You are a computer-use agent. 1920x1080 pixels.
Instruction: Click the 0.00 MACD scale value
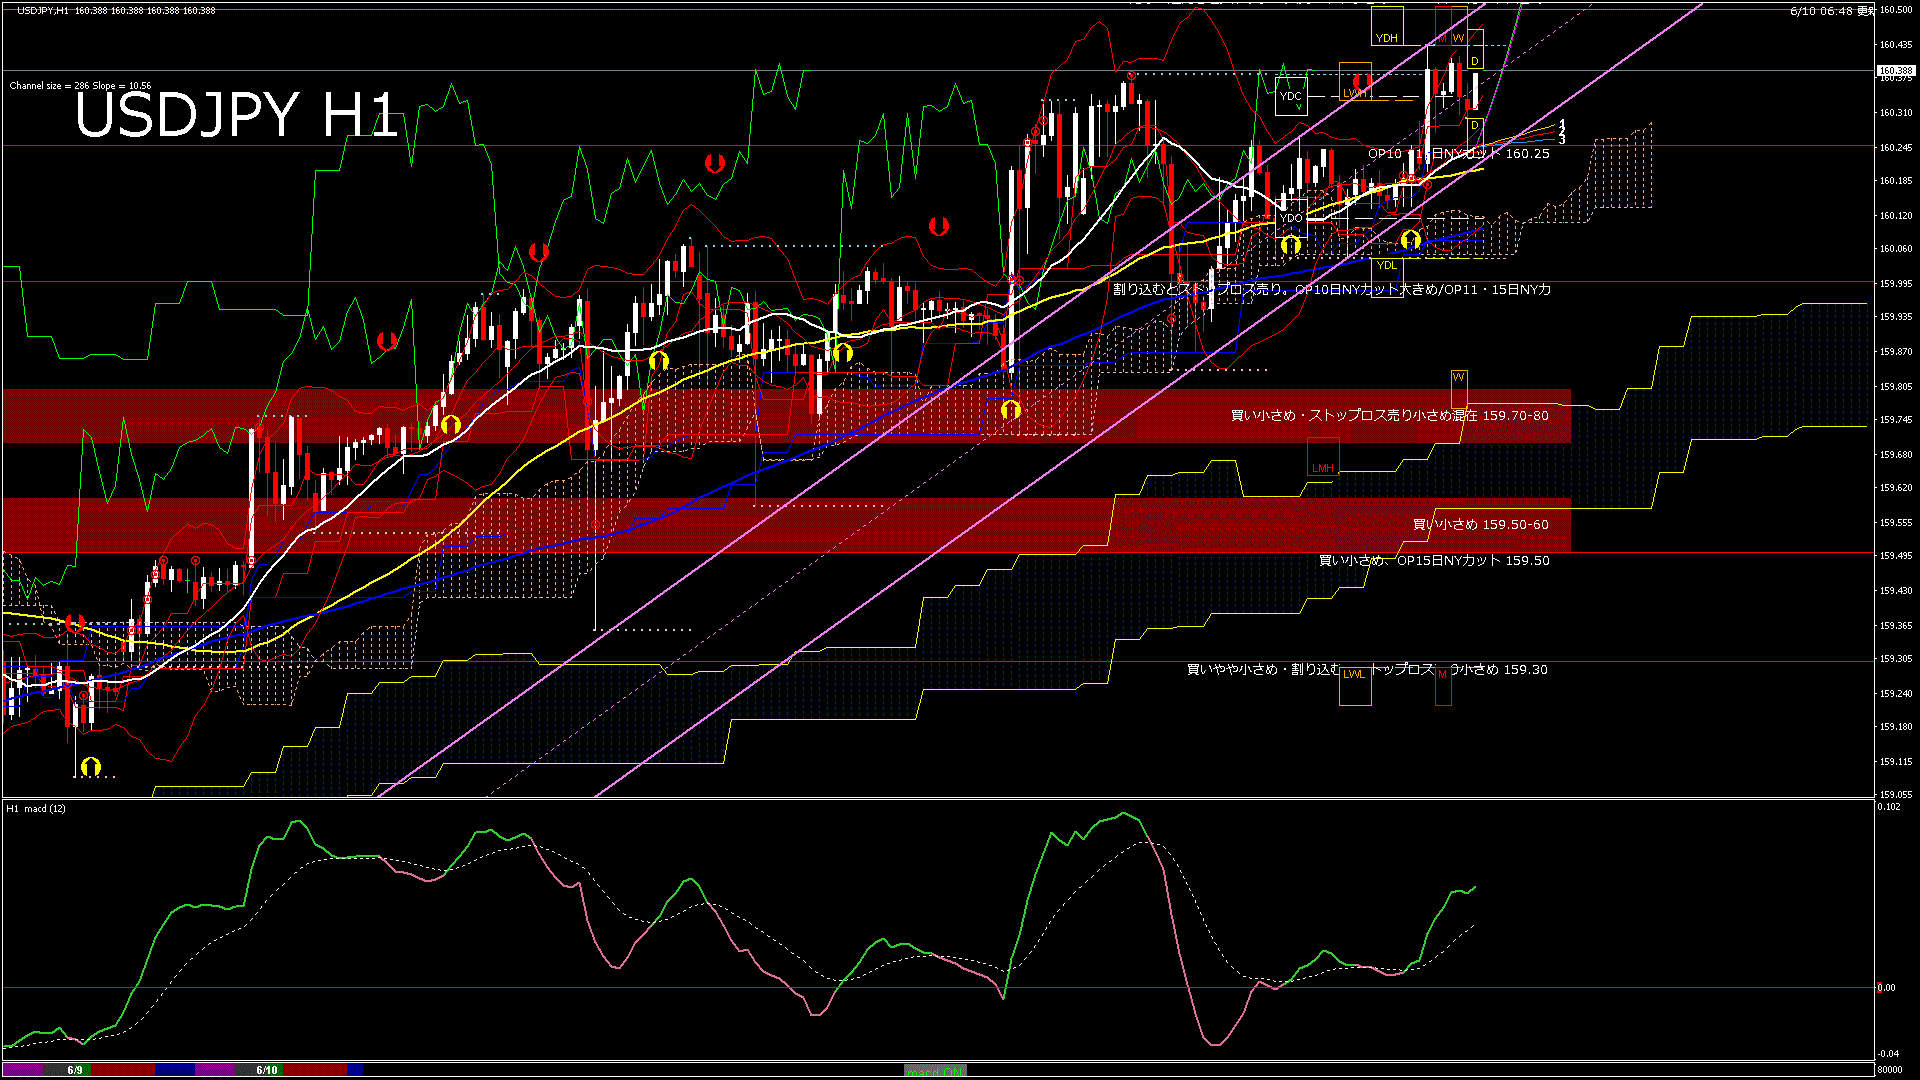1886,988
